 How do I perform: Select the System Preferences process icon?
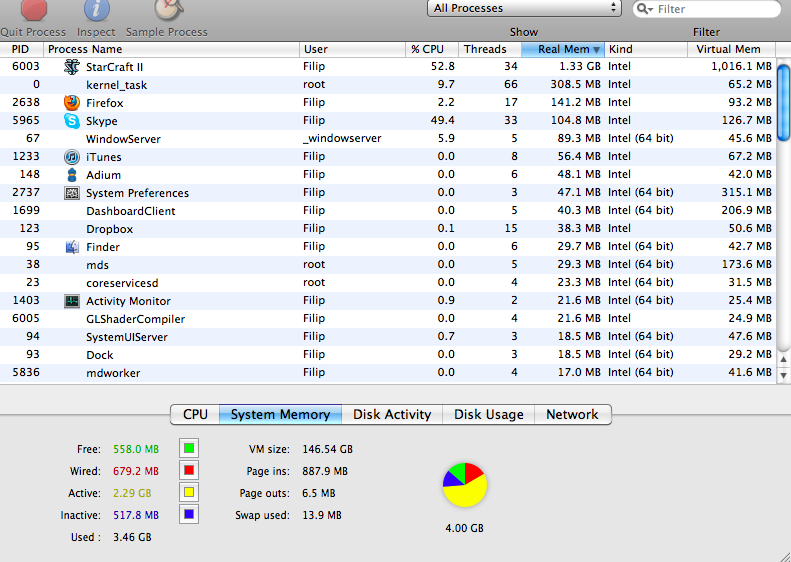(72, 193)
